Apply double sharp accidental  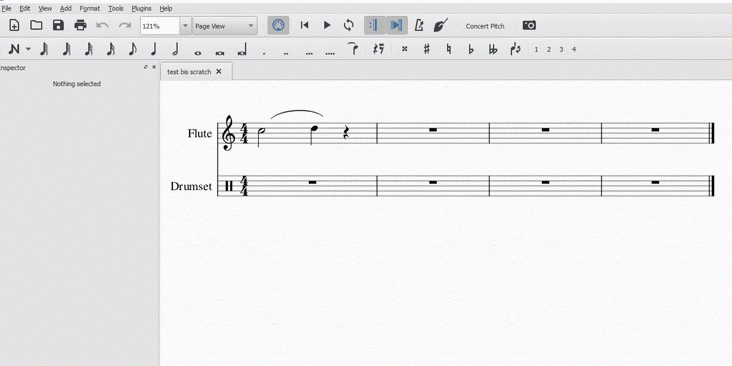404,49
